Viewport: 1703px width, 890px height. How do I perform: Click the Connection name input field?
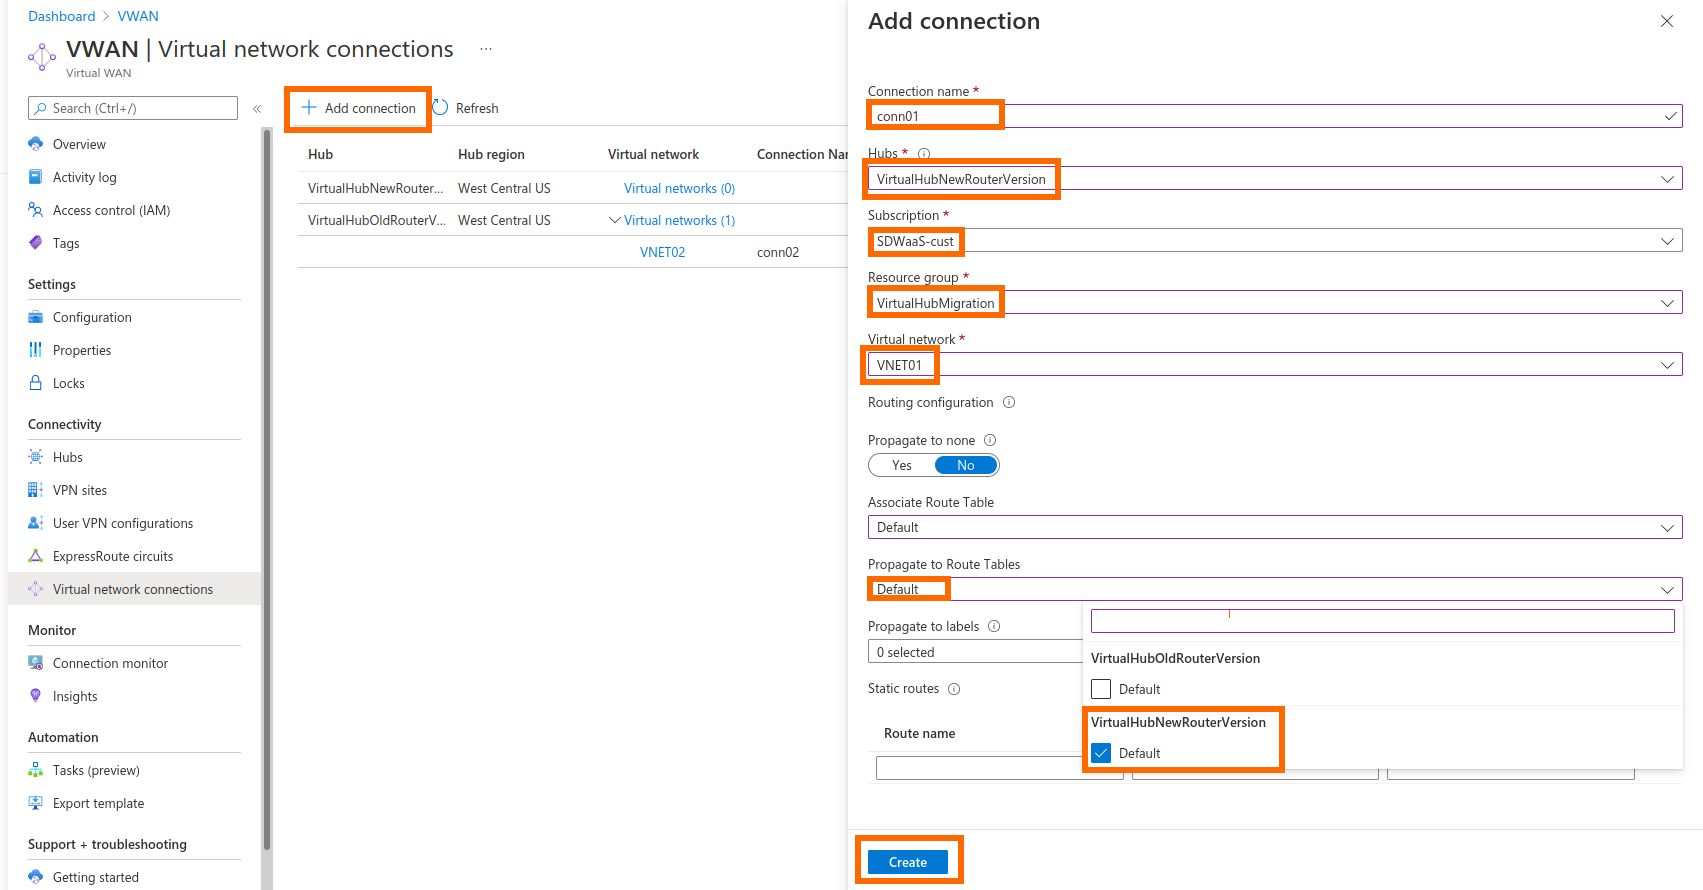coord(1270,116)
